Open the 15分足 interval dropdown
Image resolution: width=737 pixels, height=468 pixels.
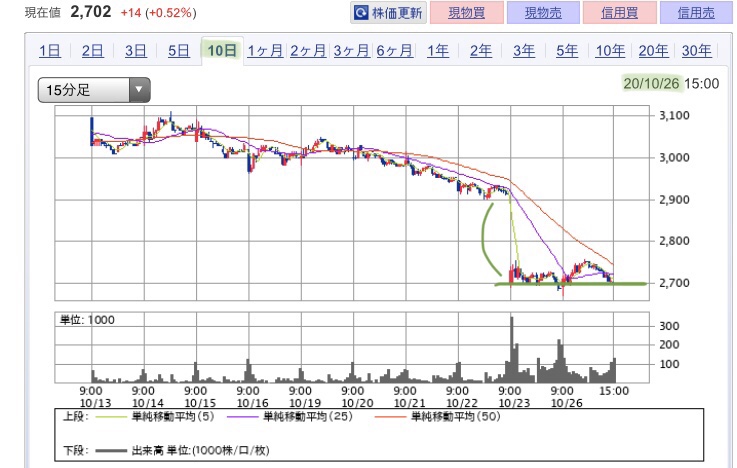94,90
